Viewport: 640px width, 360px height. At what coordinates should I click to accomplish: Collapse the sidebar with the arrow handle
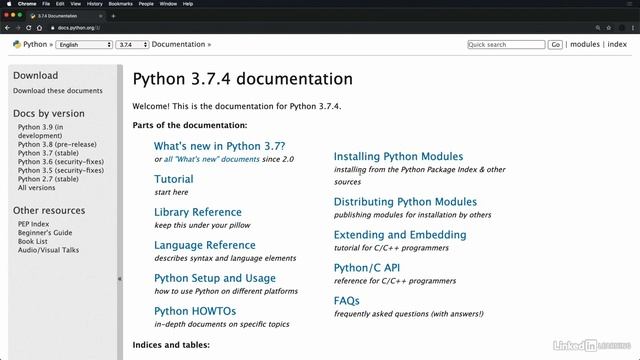click(x=120, y=279)
